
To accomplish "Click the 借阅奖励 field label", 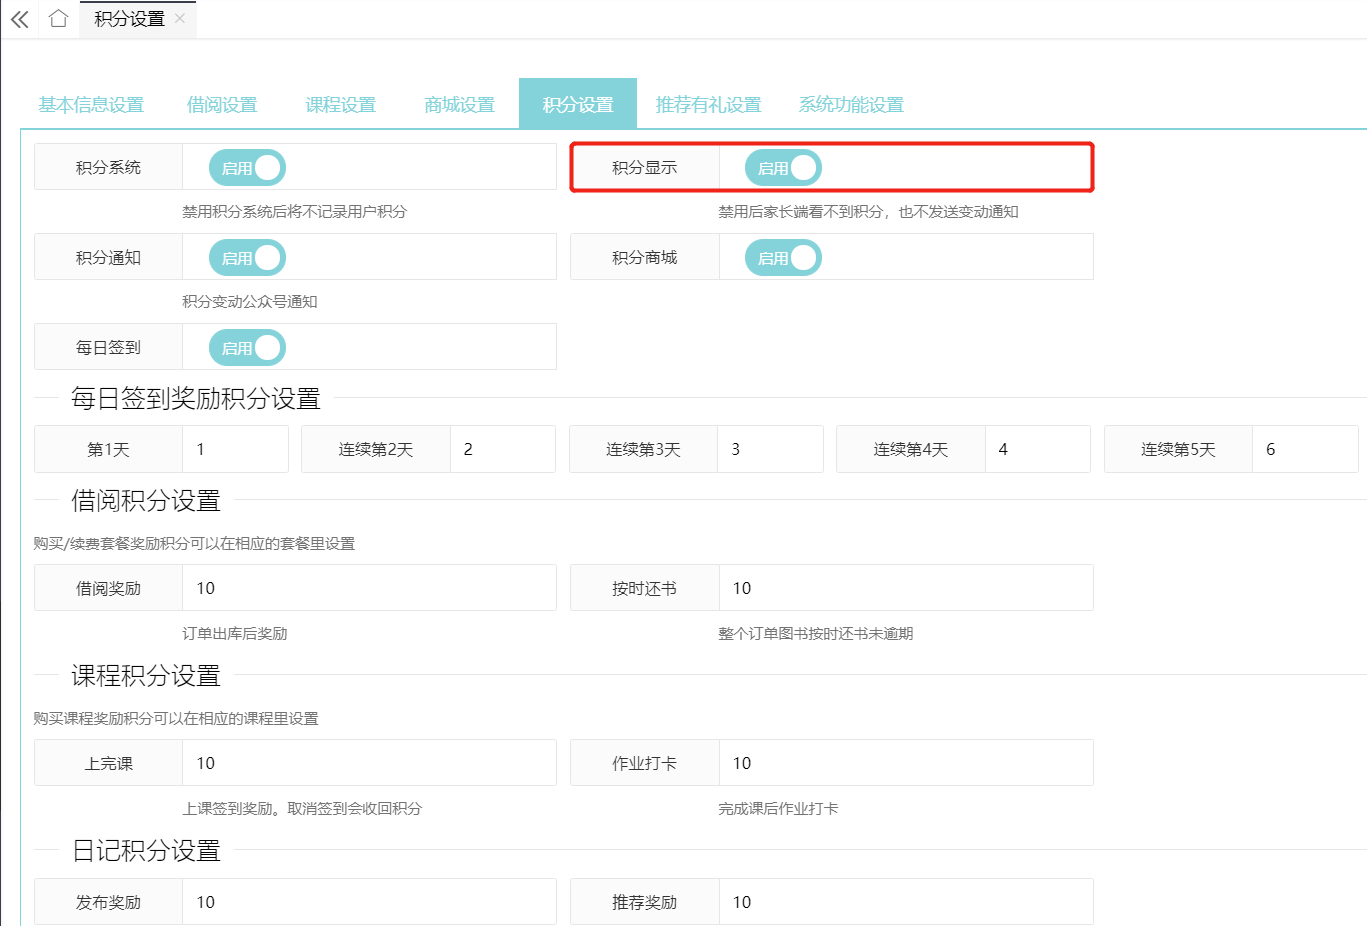I will [108, 589].
